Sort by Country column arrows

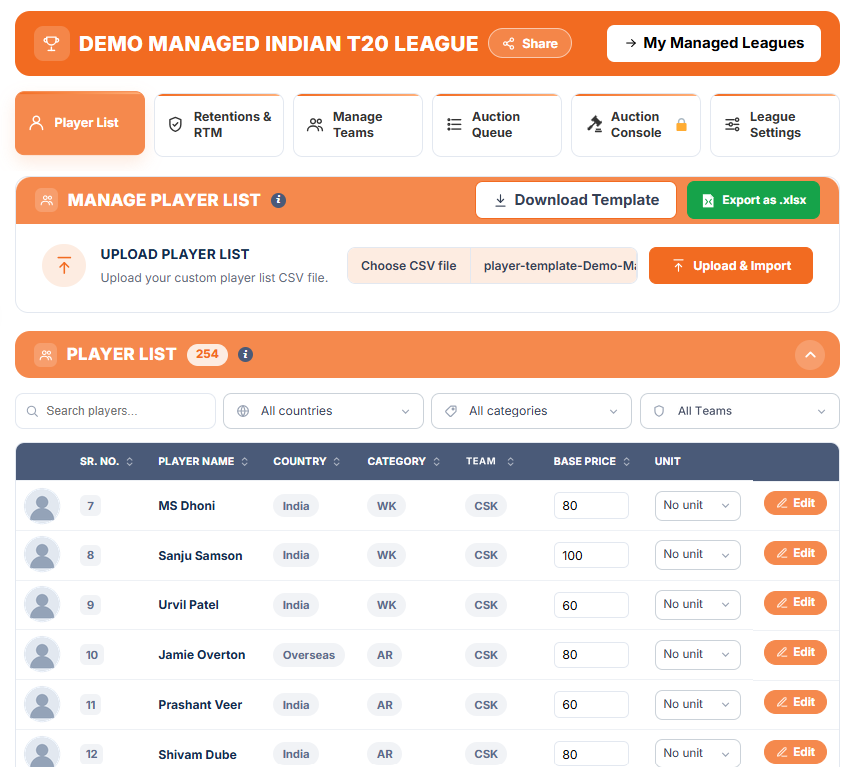pos(336,461)
